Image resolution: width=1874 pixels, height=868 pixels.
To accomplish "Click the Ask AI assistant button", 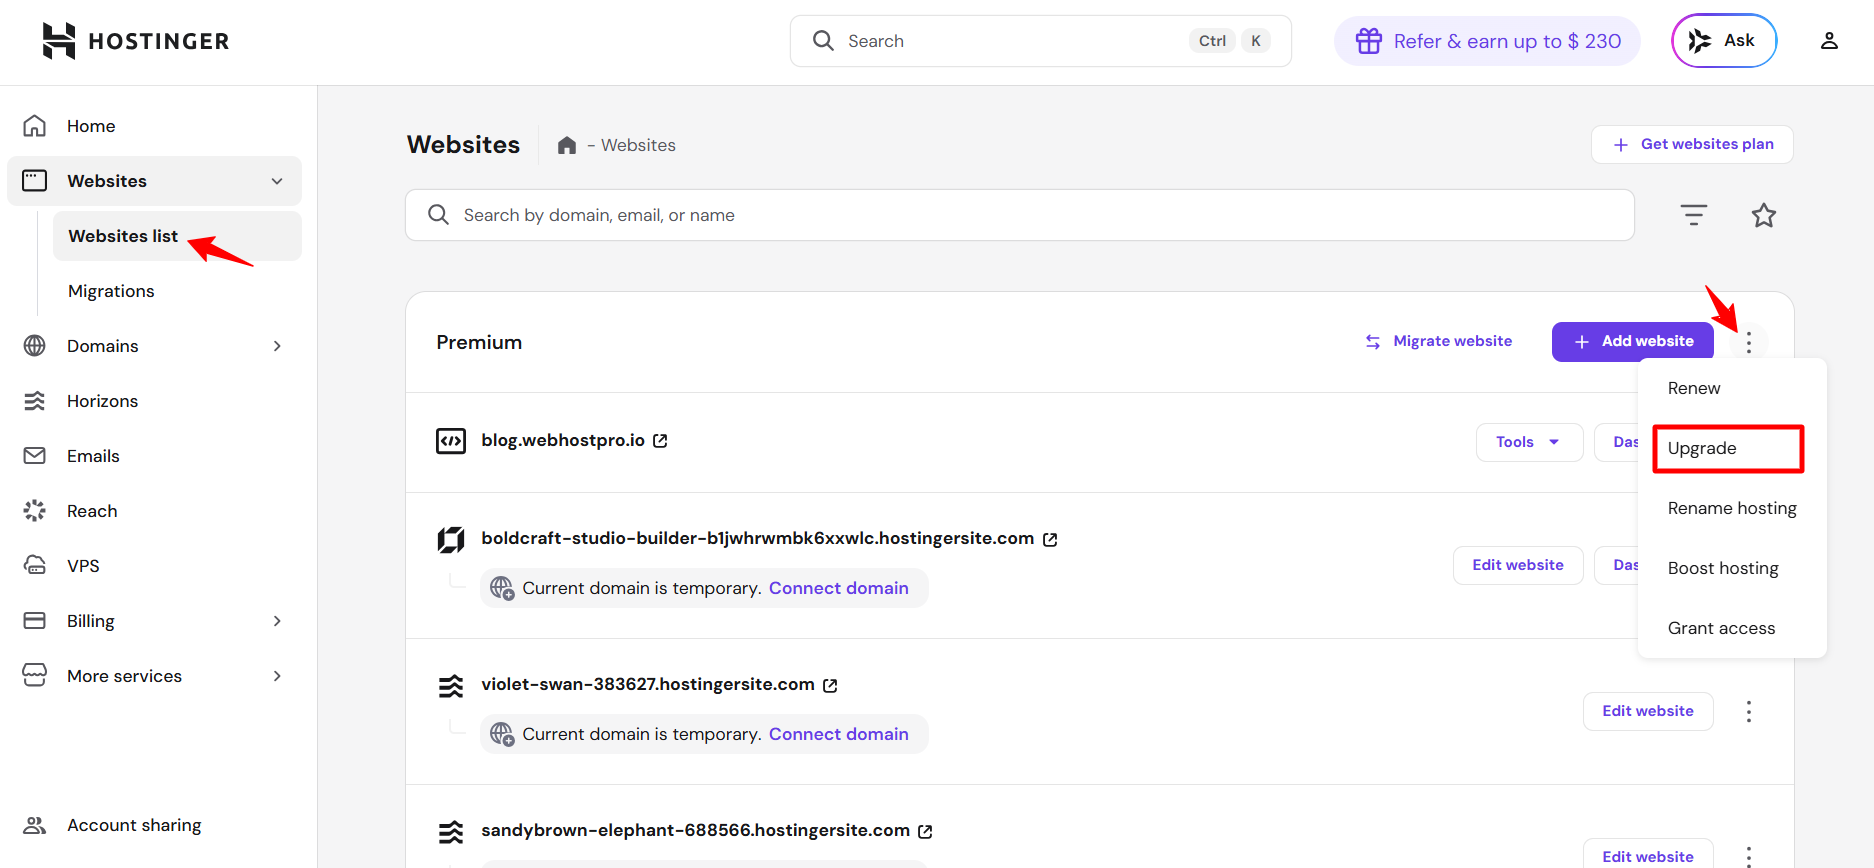I will pyautogui.click(x=1724, y=41).
